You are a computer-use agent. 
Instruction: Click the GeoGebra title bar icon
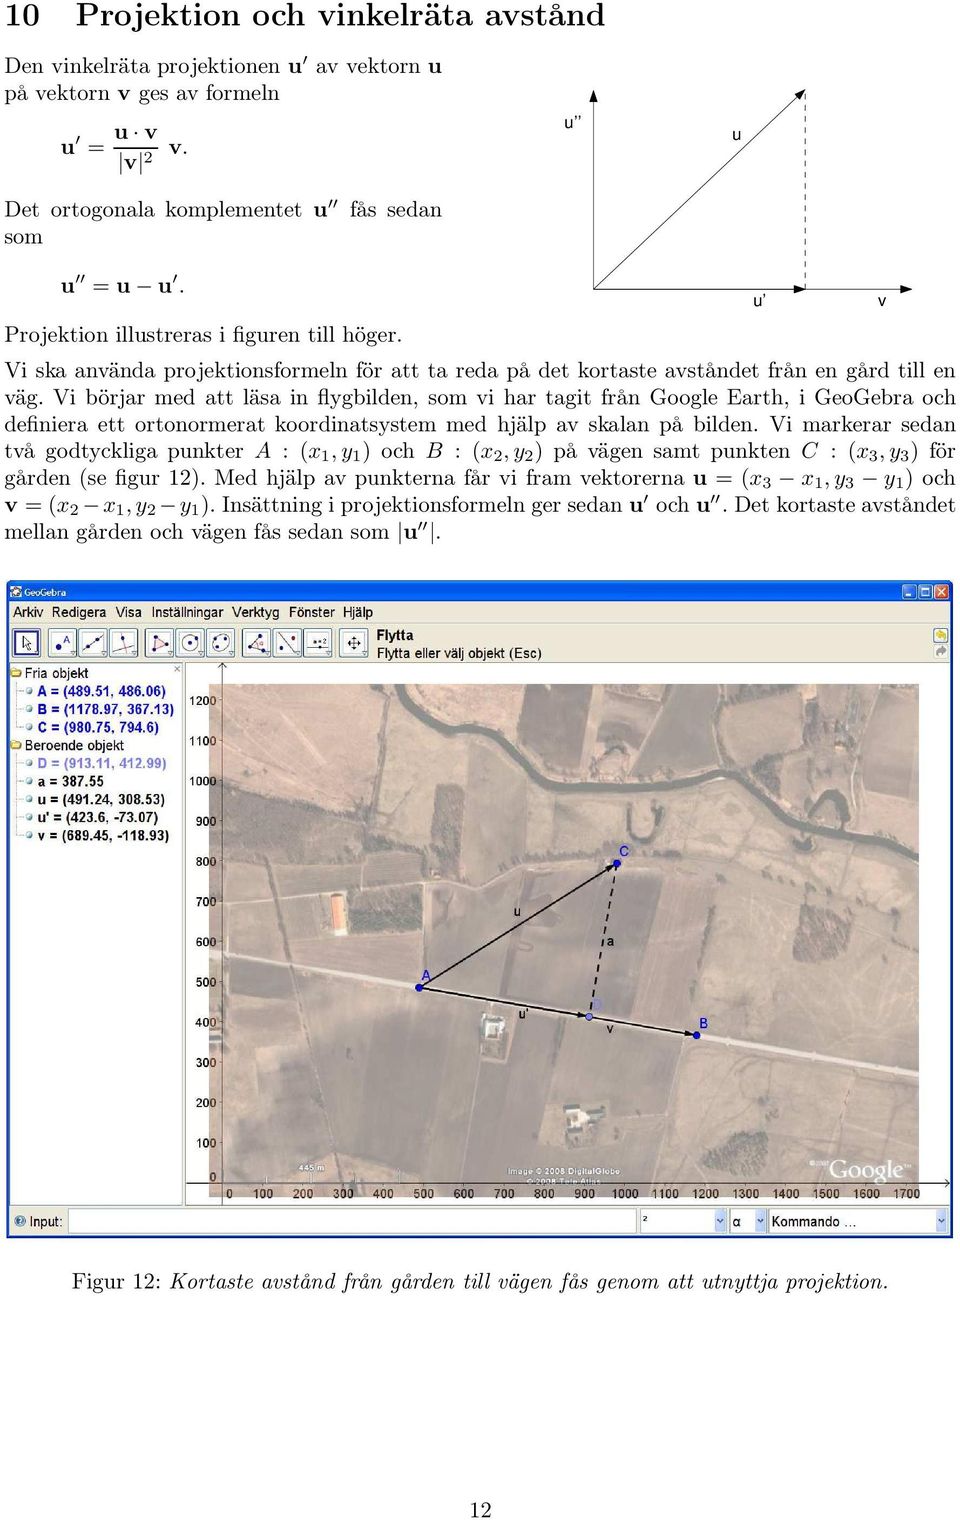(x=16, y=592)
